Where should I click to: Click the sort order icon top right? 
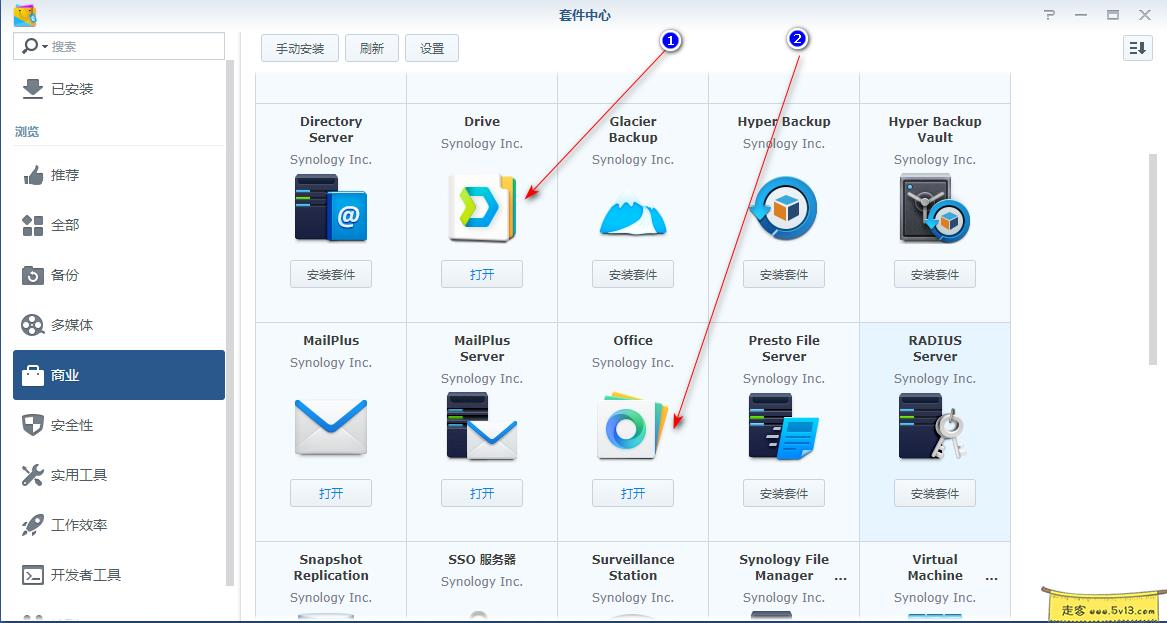1138,47
